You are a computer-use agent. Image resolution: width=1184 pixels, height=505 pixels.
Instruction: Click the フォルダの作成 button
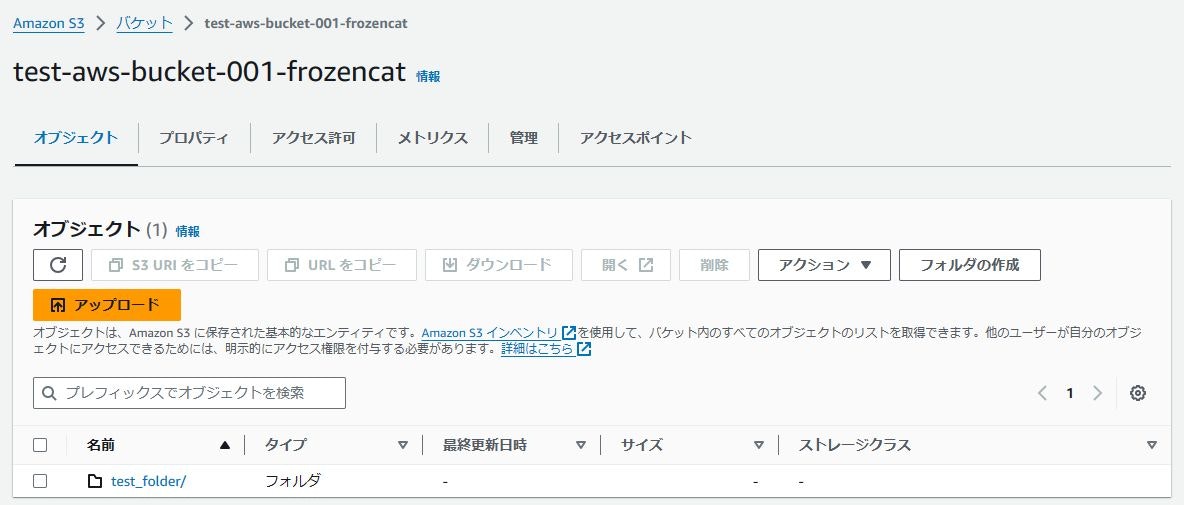pyautogui.click(x=970, y=265)
